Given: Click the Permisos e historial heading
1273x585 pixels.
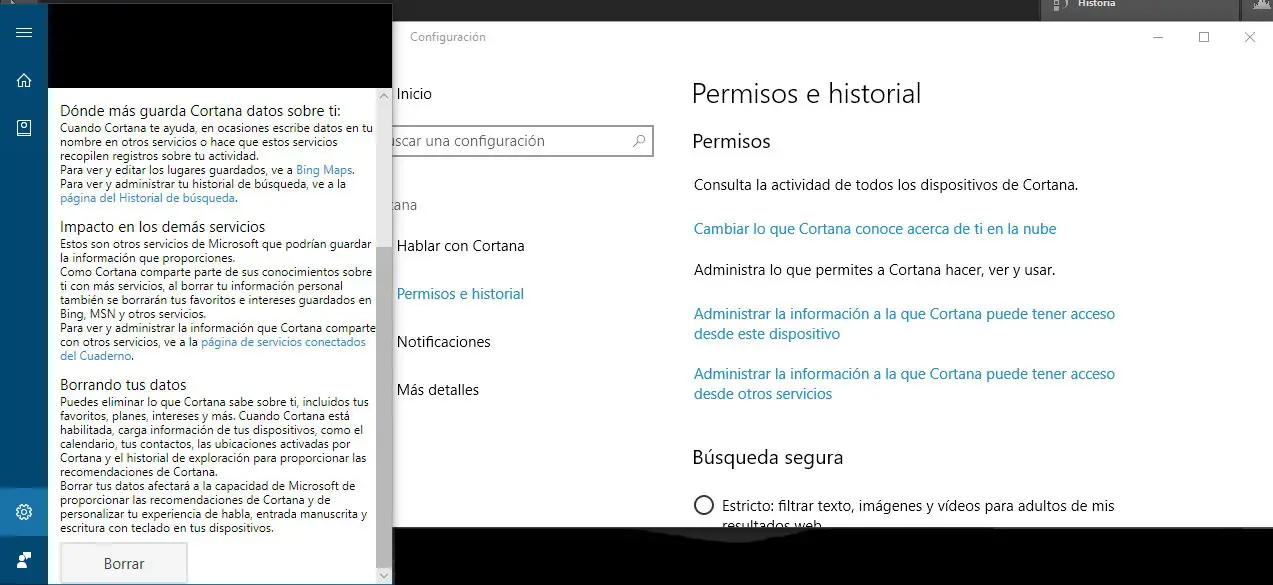Looking at the screenshot, I should (806, 94).
